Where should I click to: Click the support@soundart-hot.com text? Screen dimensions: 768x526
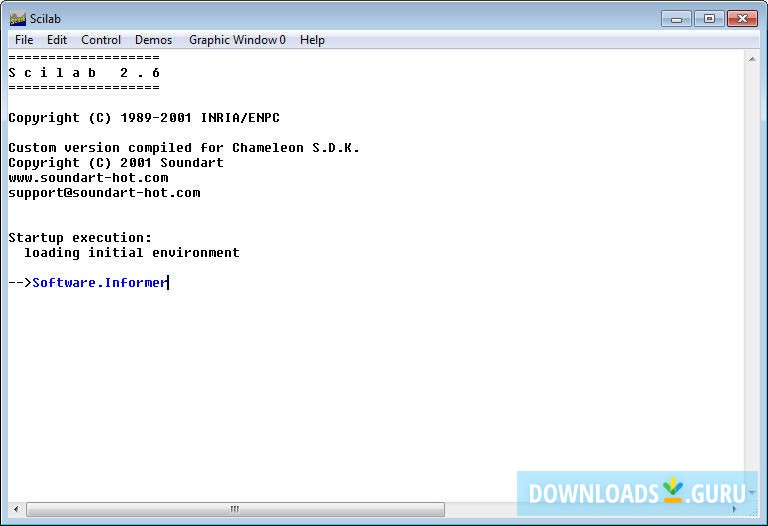(x=104, y=193)
